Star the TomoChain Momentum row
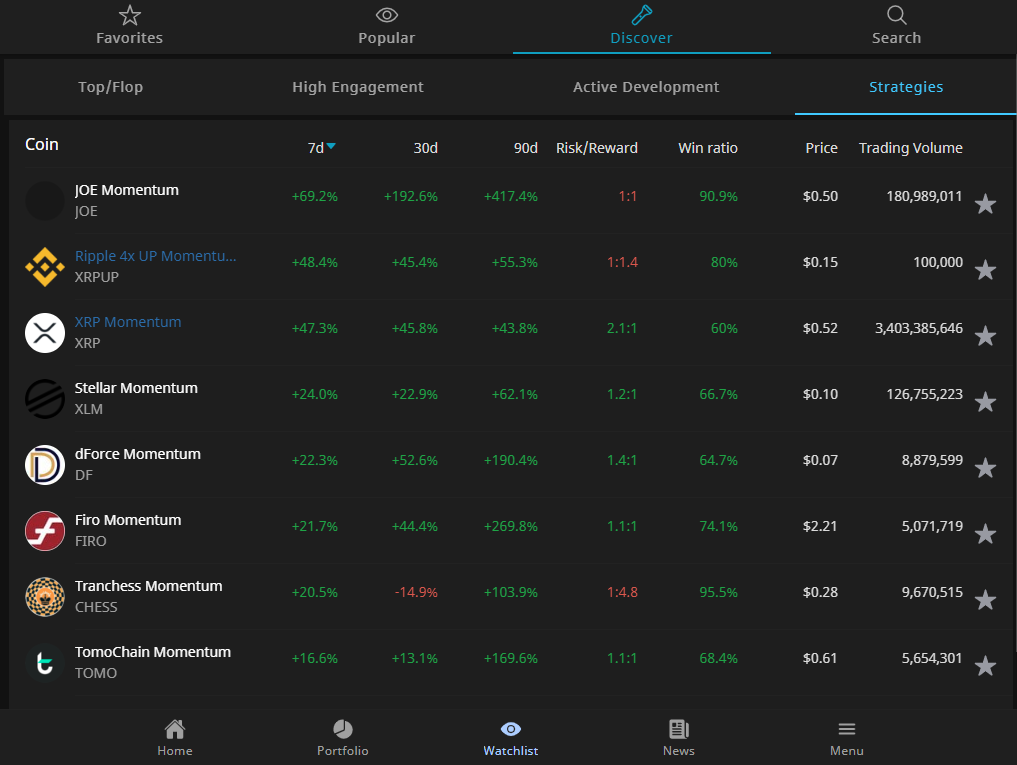Screen dimensions: 1017x765 click(x=985, y=665)
